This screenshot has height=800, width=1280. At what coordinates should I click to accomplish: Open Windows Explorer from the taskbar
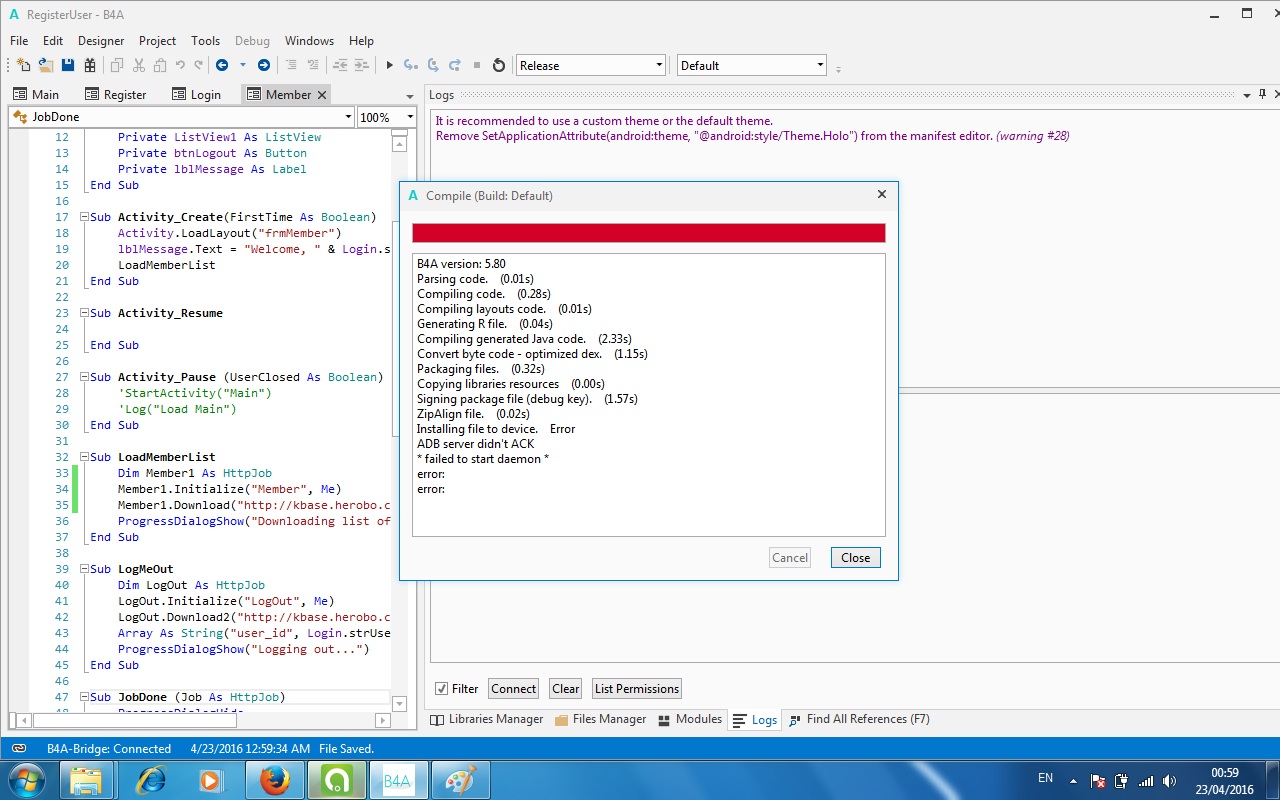[x=87, y=780]
